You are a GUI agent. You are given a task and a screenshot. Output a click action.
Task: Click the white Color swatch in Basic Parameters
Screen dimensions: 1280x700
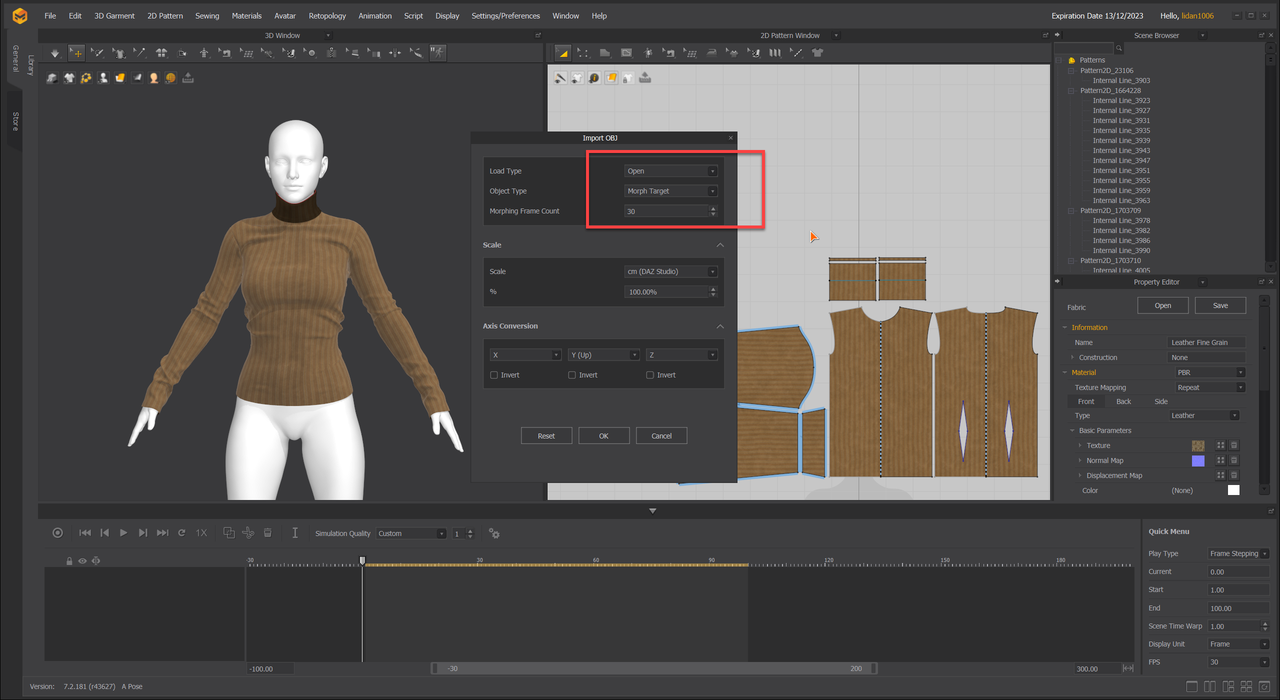pos(1233,490)
